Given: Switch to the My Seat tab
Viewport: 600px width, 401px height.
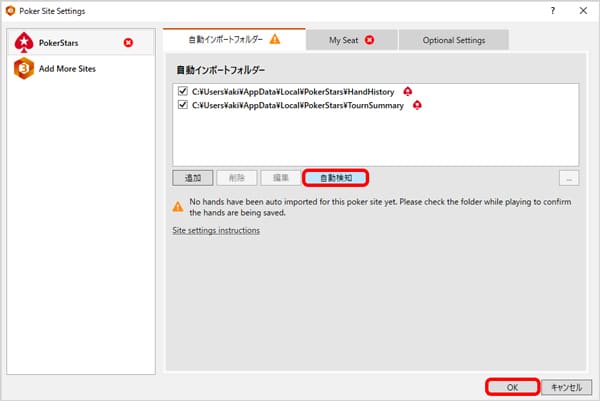Looking at the screenshot, I should tap(345, 40).
